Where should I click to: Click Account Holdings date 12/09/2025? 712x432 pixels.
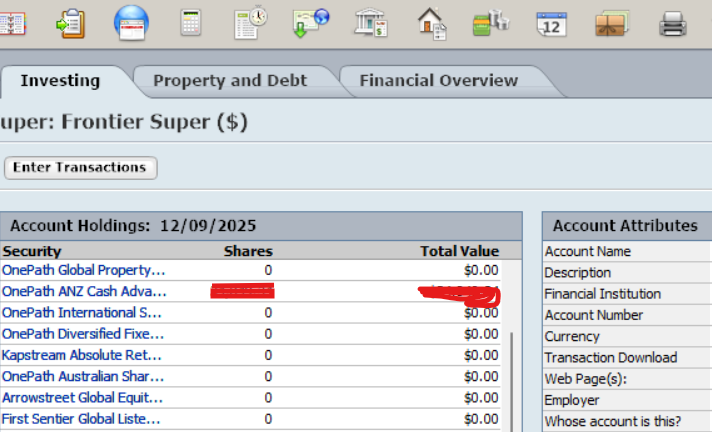click(208, 226)
